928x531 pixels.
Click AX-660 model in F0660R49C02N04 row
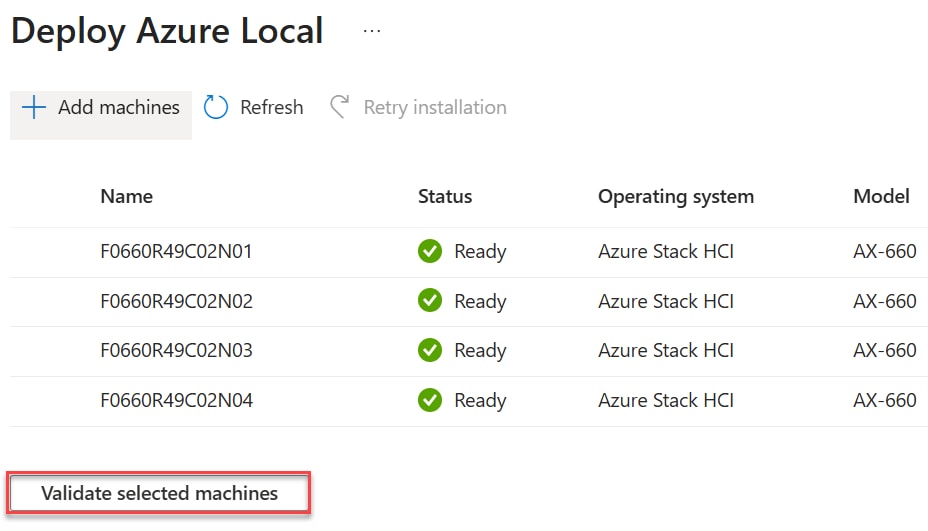[885, 400]
